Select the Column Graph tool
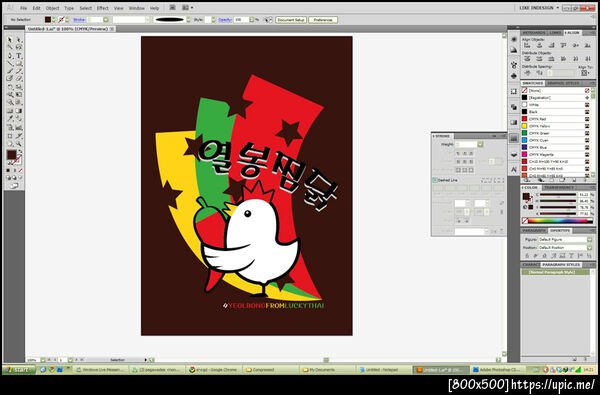This screenshot has height=395, width=600. (19, 127)
